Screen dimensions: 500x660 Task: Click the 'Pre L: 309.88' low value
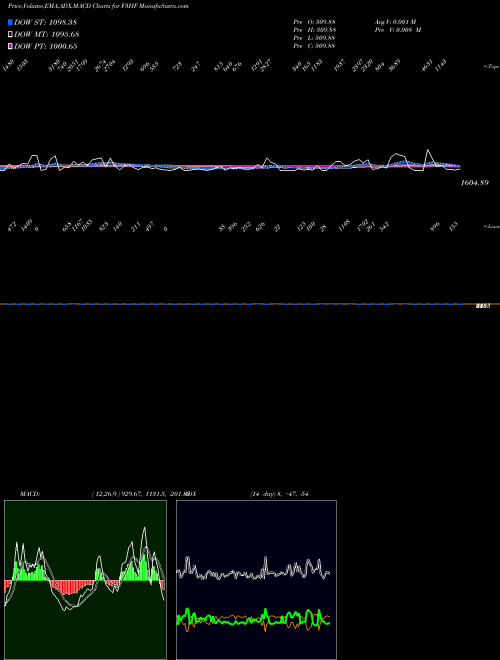point(314,38)
